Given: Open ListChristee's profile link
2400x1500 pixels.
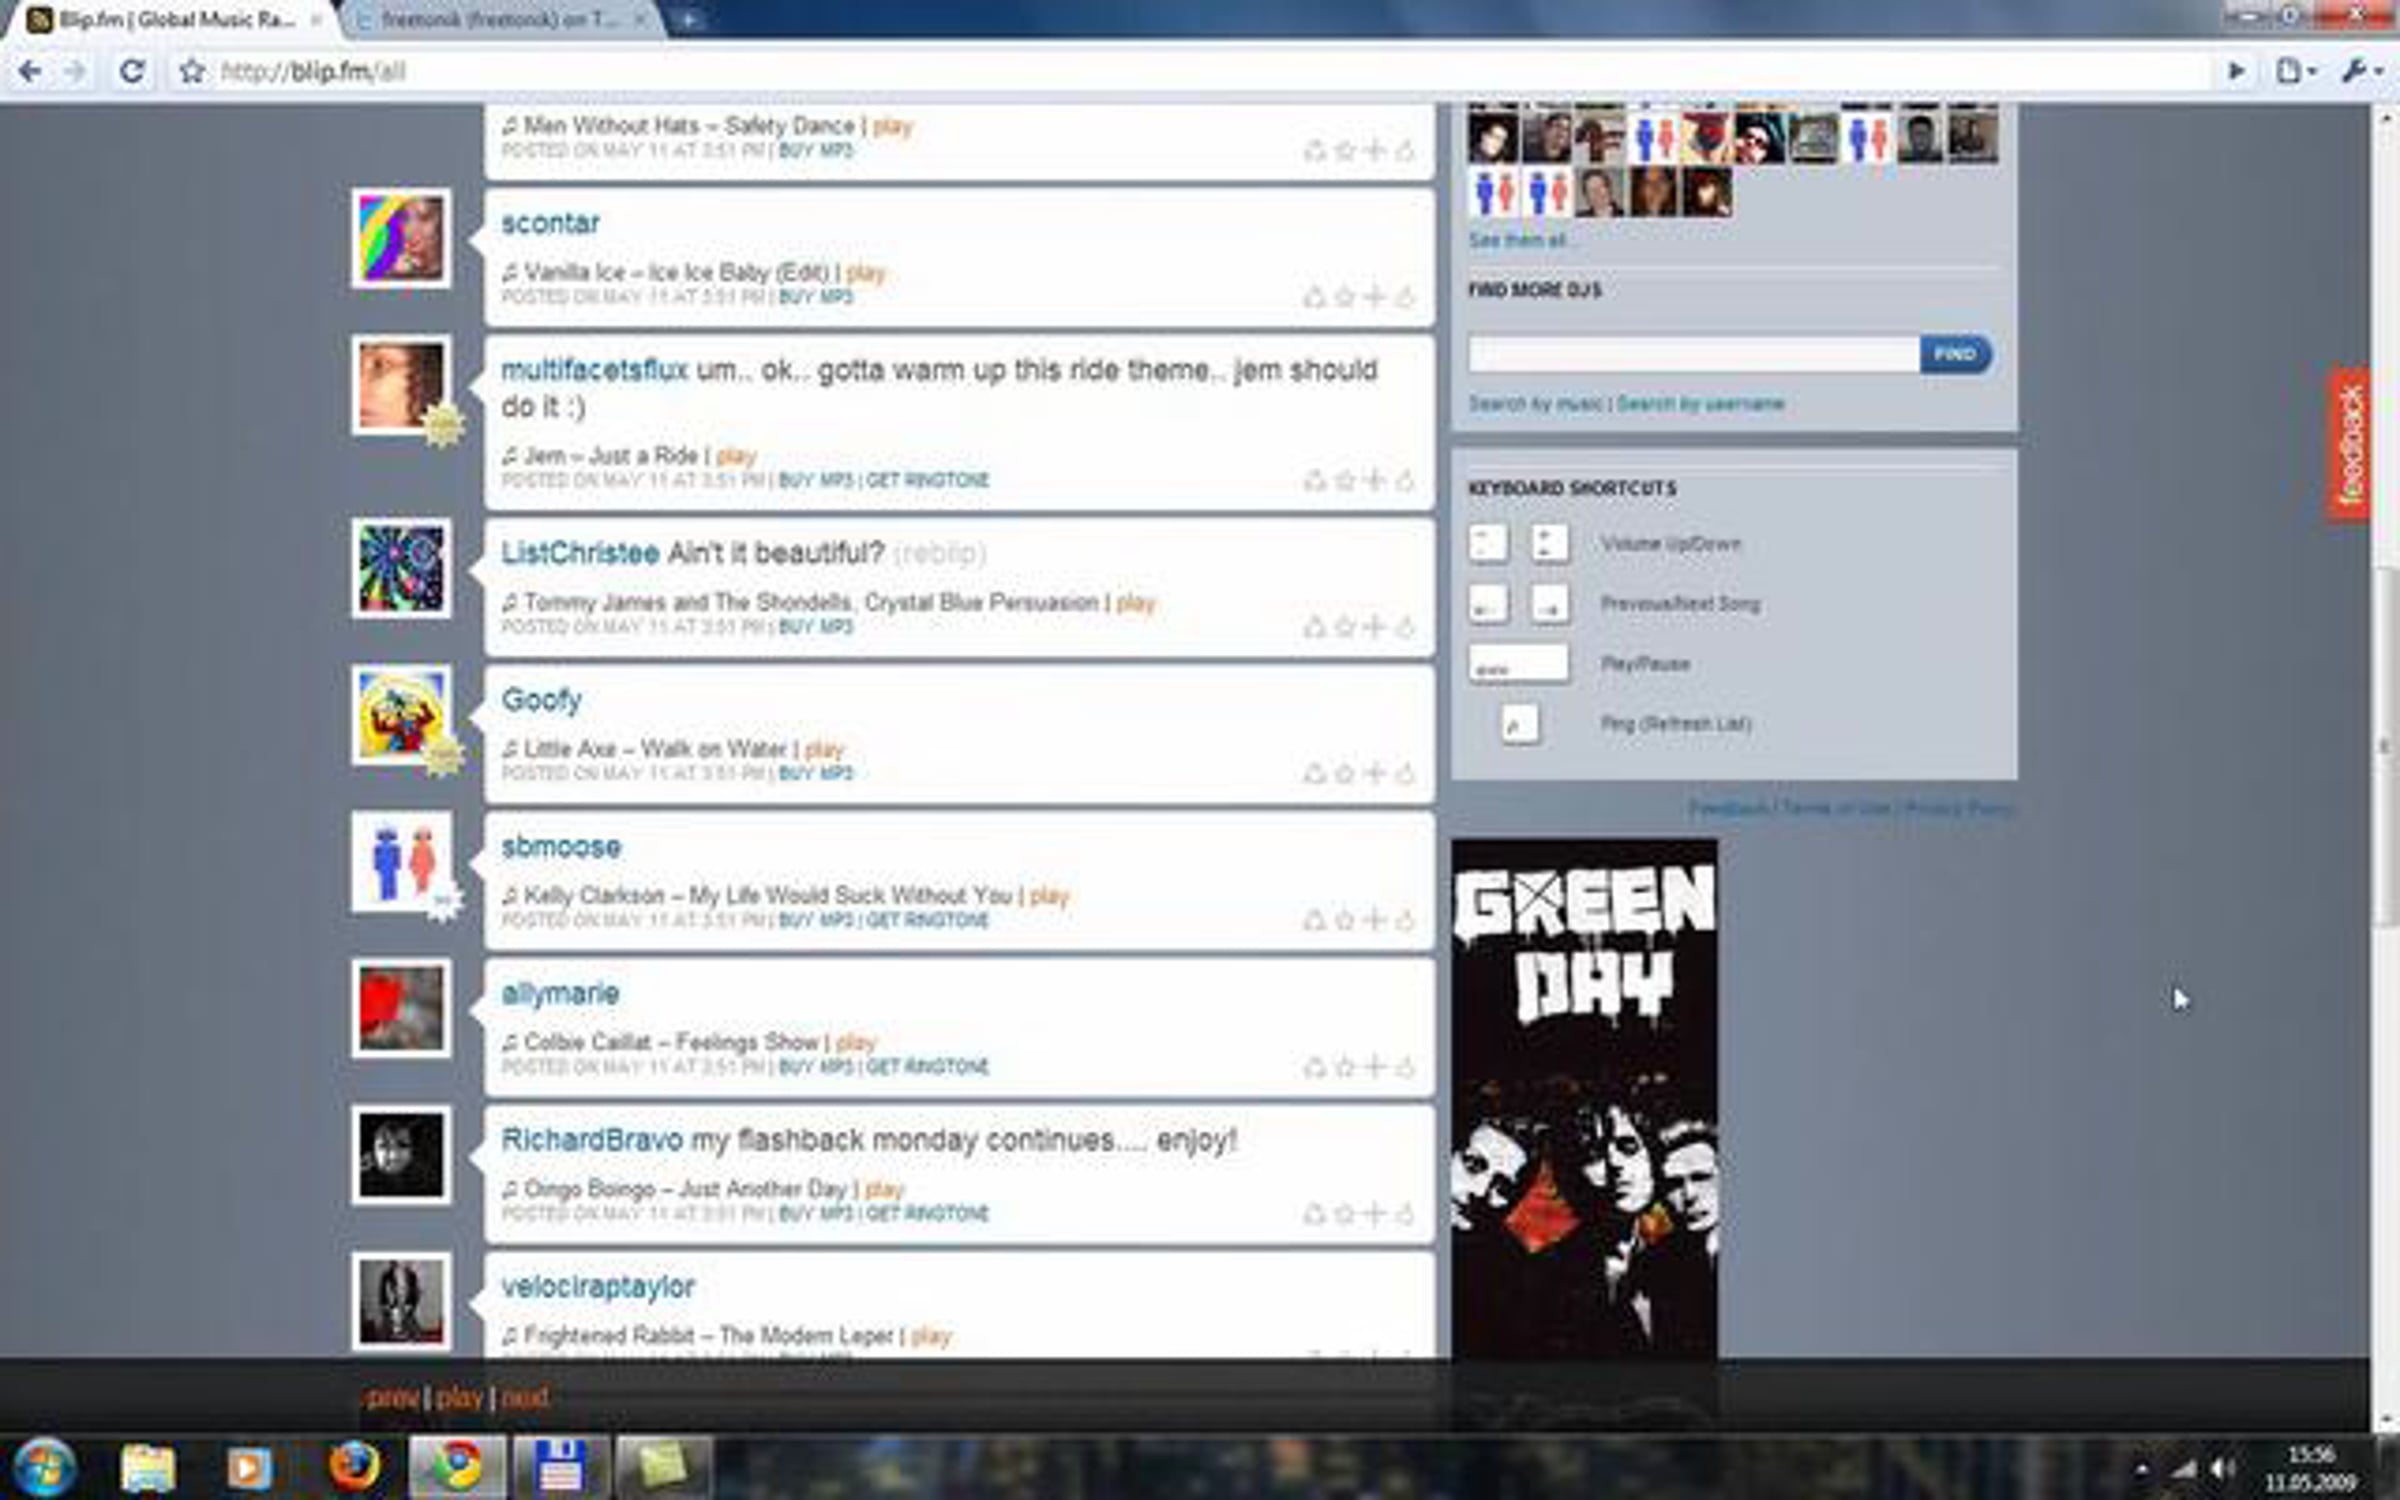Looking at the screenshot, I should [580, 553].
